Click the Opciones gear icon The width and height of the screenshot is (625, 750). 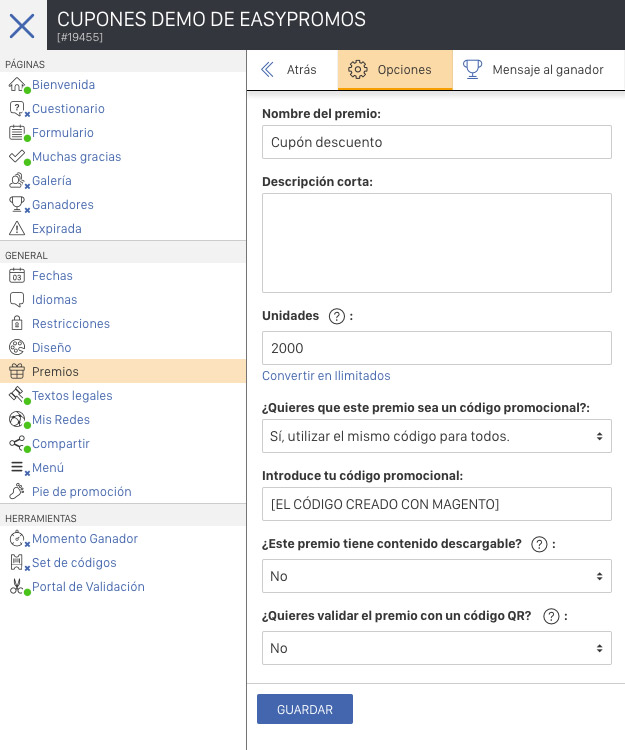(358, 69)
